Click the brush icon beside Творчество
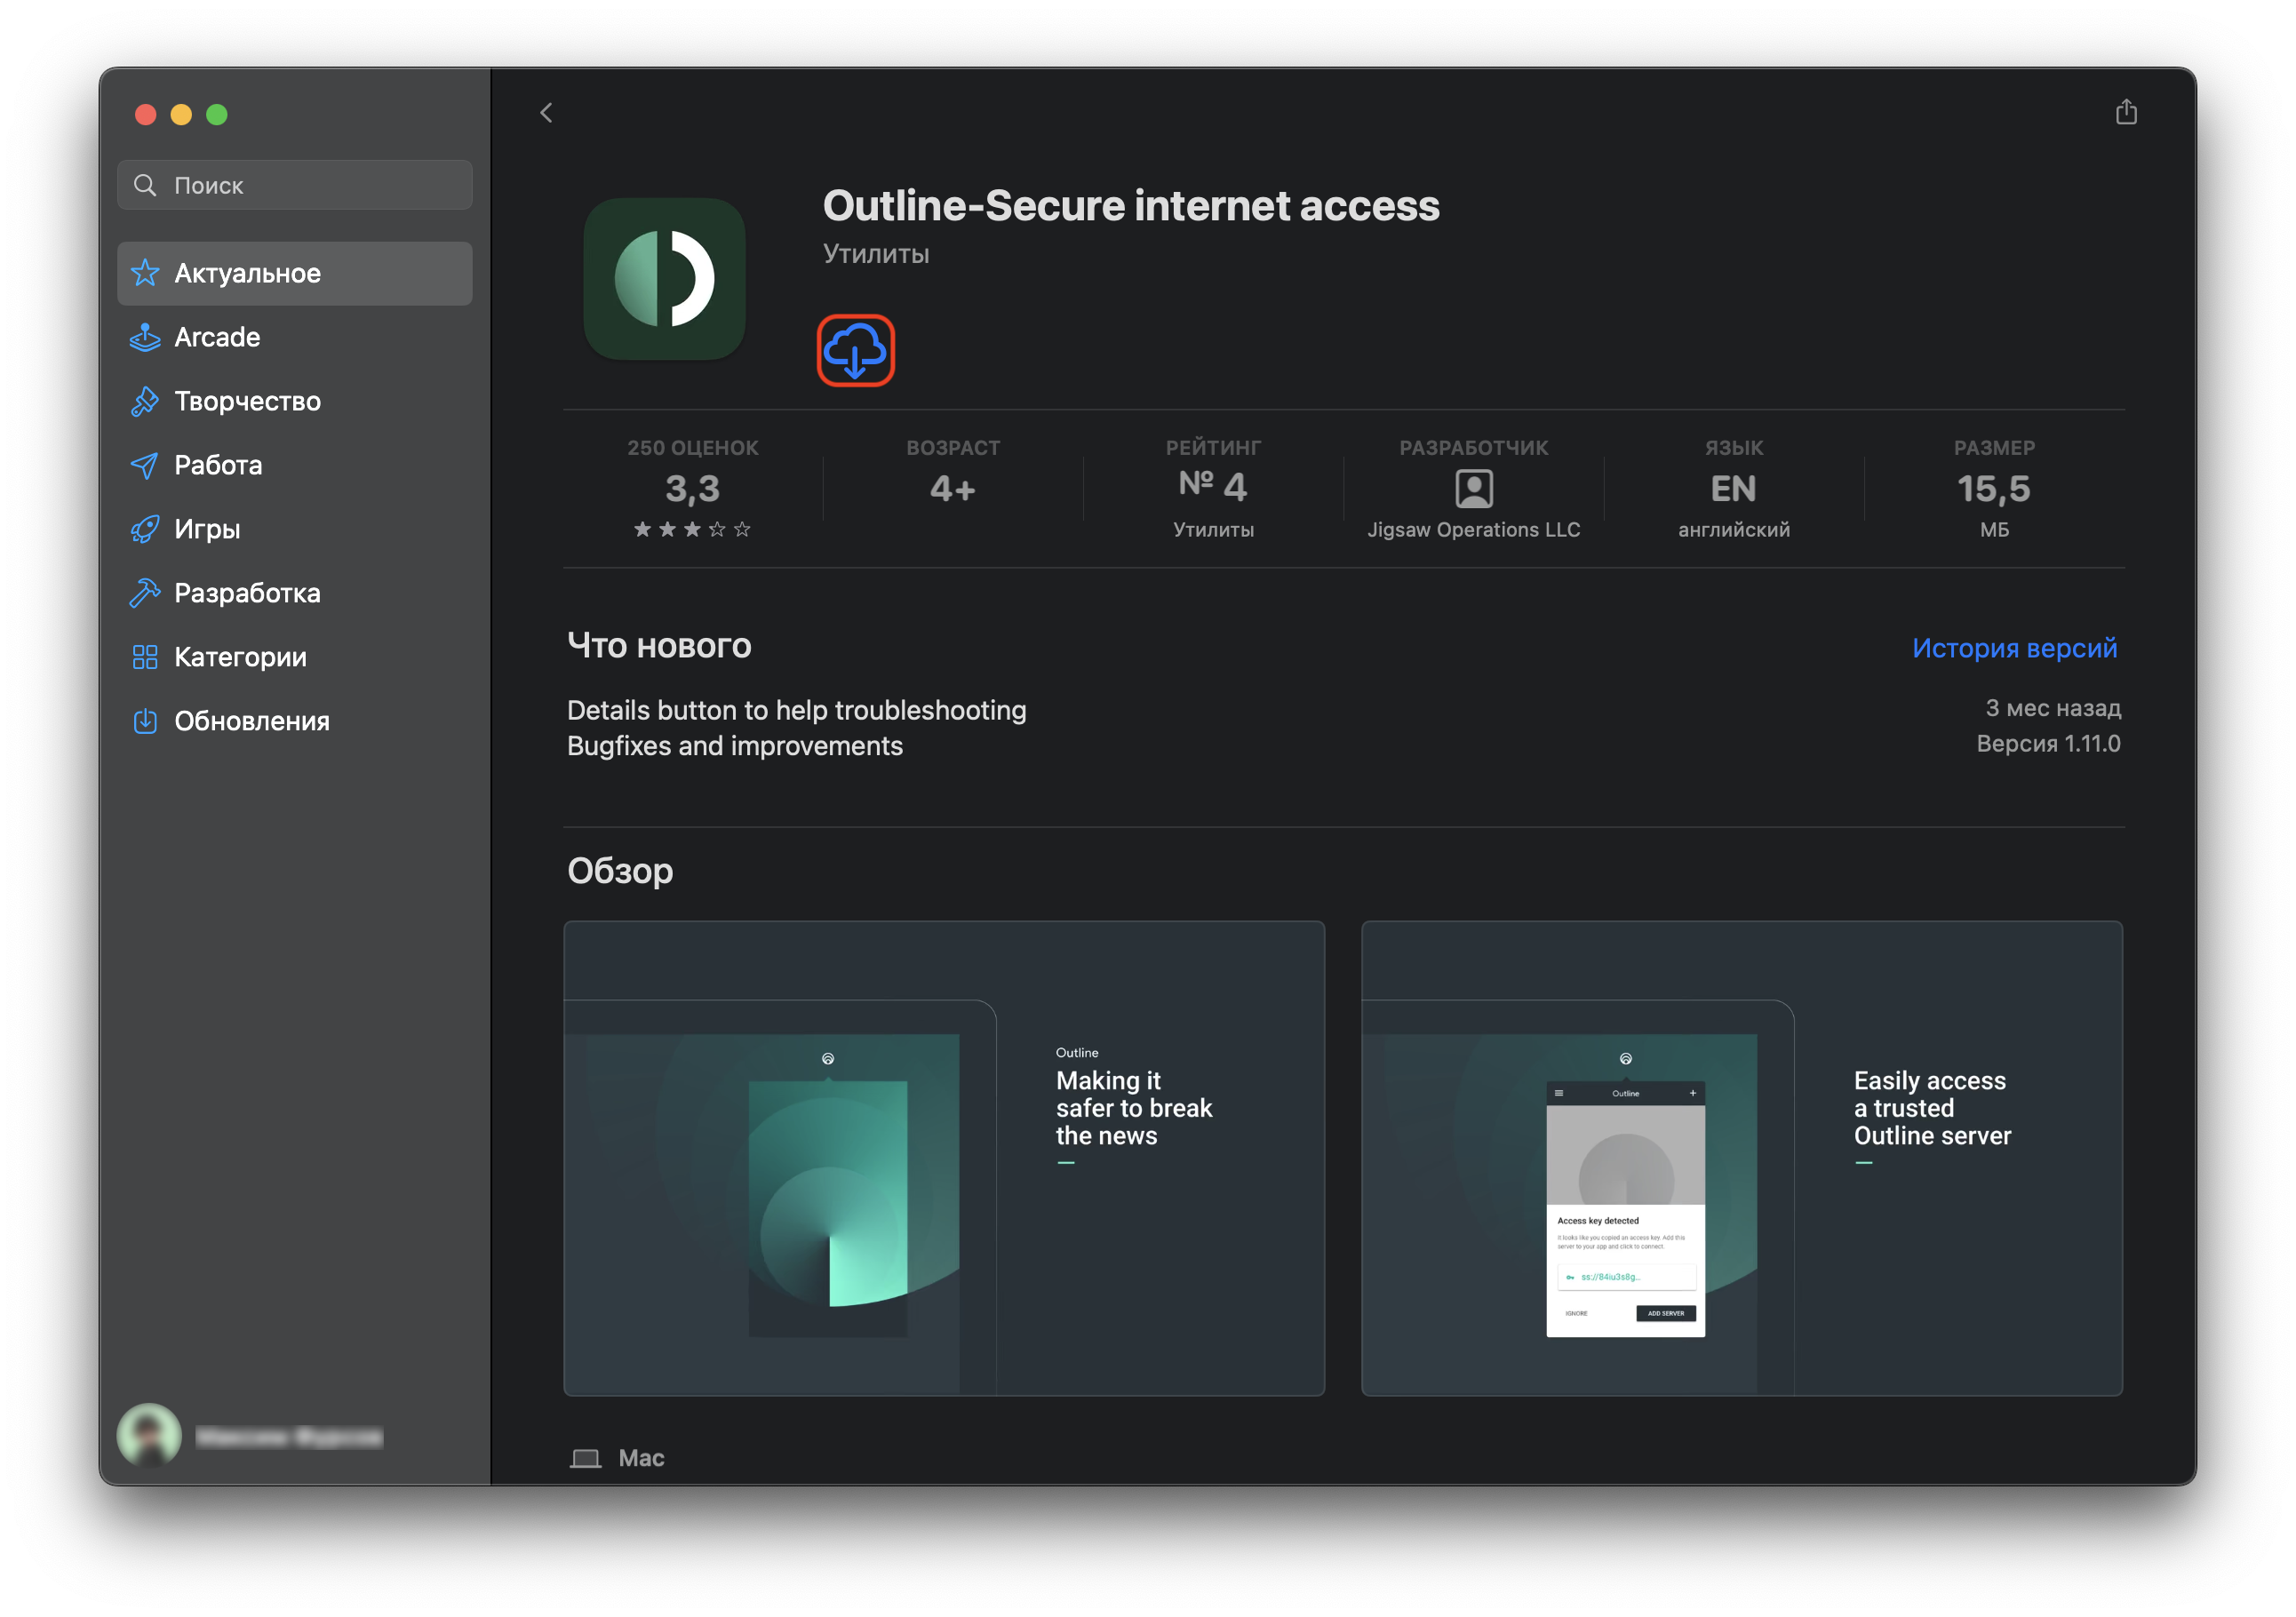Screen dimensions: 2296x1617 (x=145, y=401)
